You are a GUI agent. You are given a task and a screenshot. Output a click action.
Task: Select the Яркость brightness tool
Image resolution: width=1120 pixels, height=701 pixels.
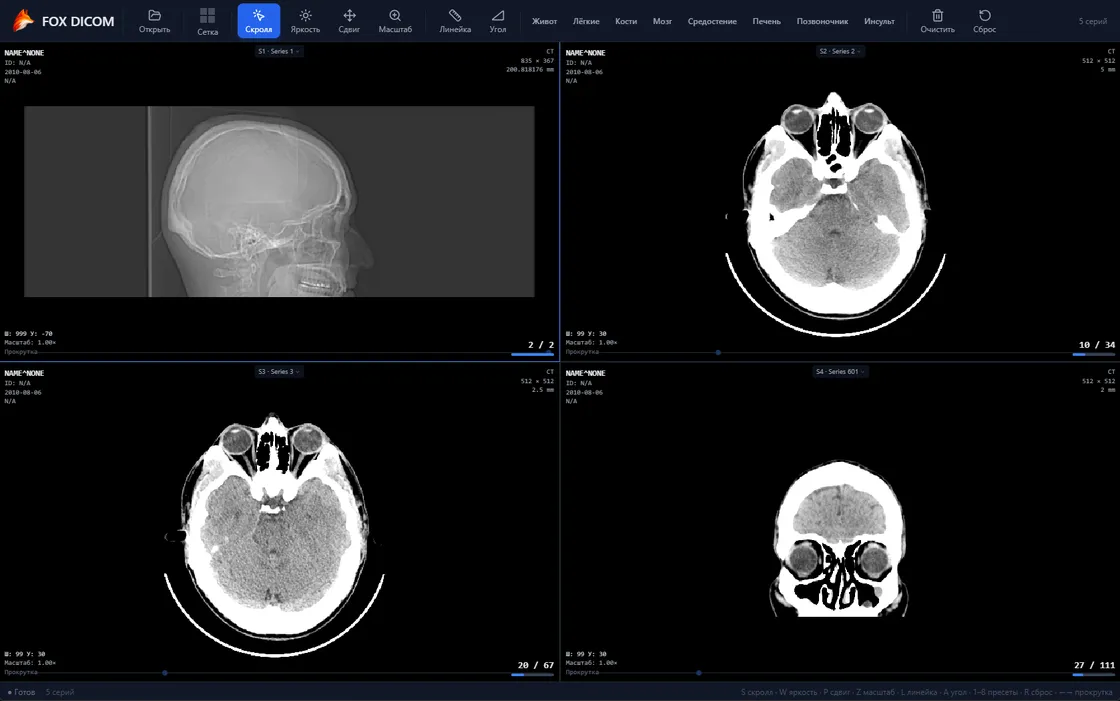click(305, 21)
